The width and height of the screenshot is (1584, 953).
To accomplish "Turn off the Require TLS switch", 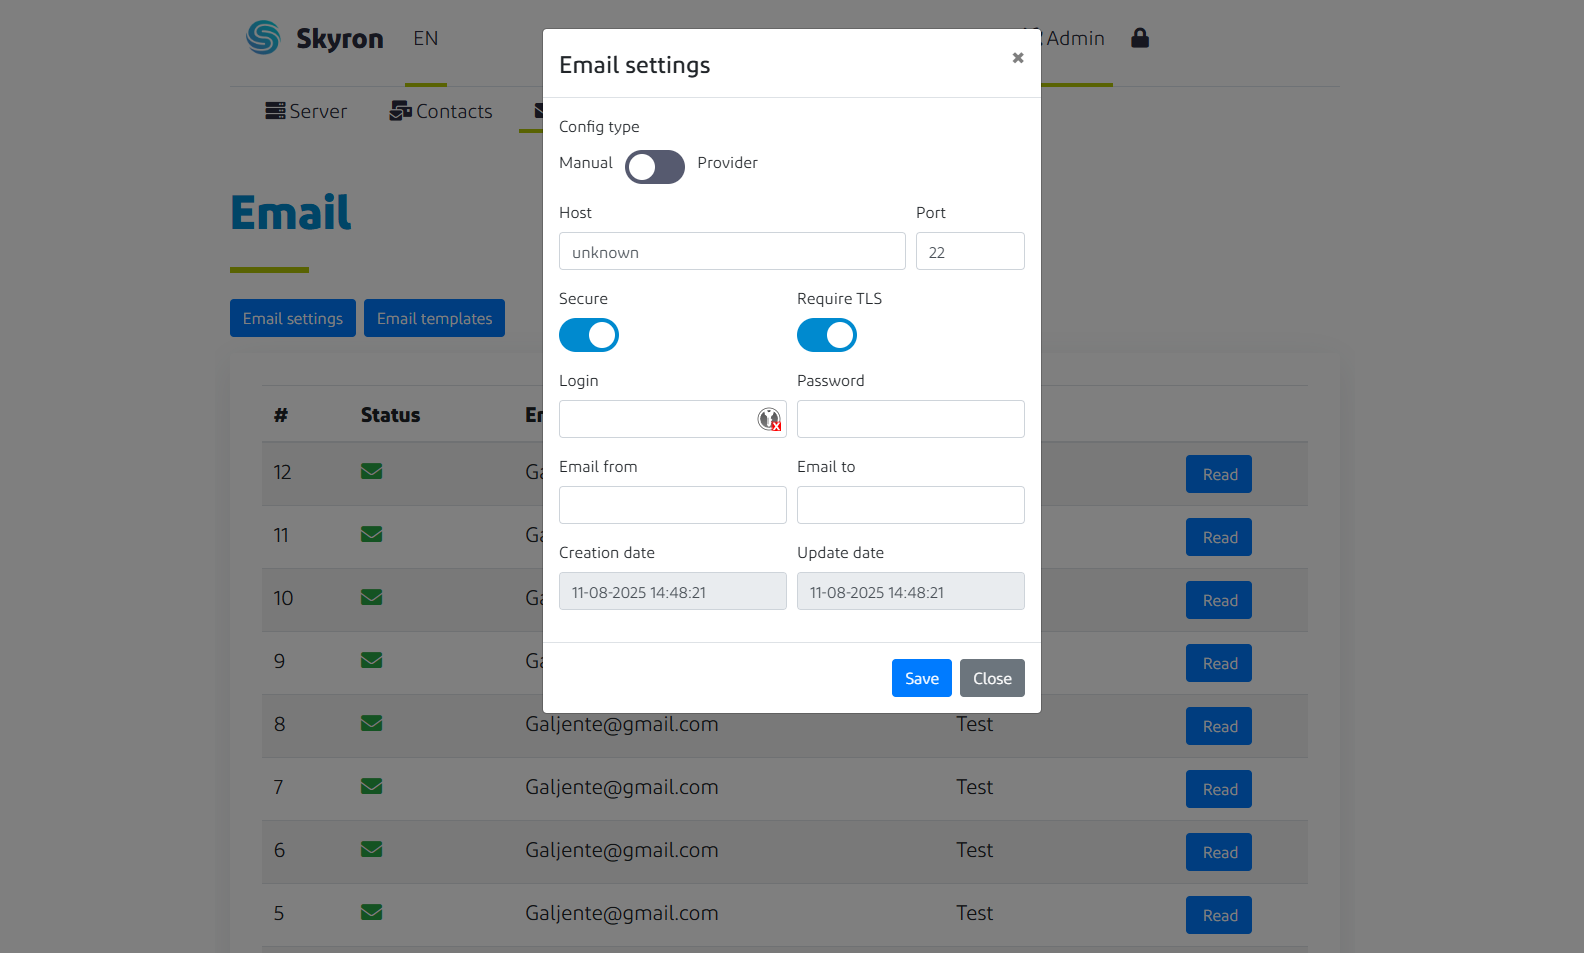I will pos(827,335).
